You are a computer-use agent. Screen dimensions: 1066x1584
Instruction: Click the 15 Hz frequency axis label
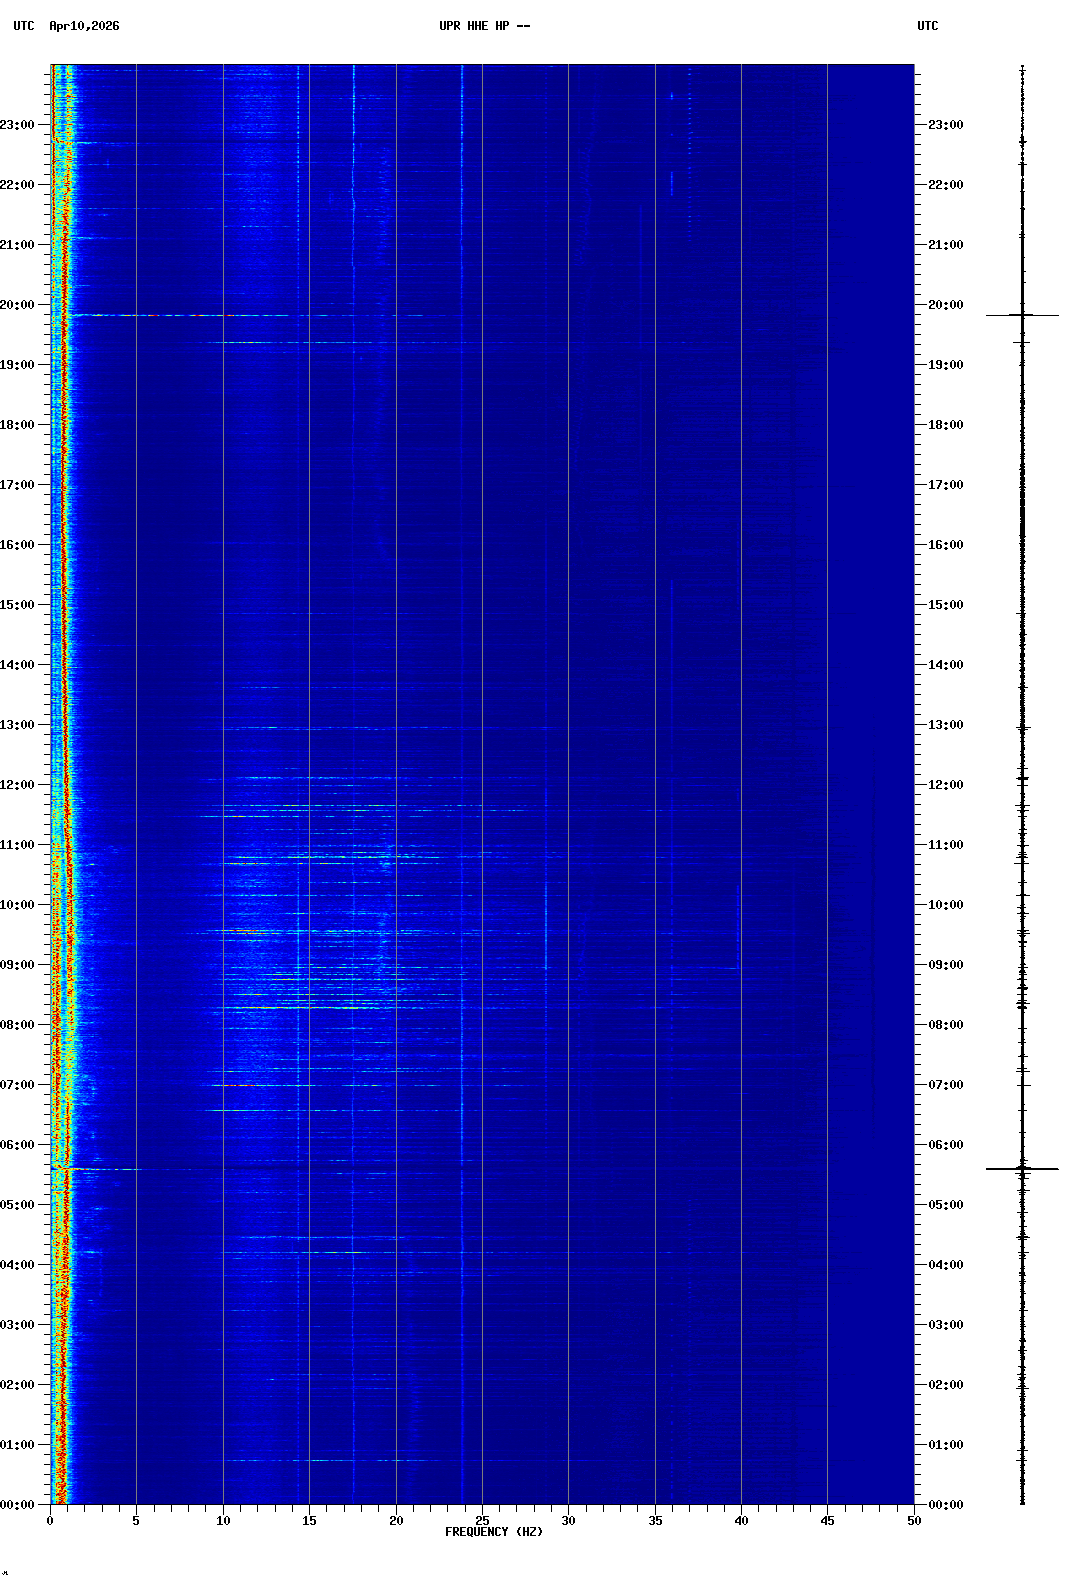(x=309, y=1521)
